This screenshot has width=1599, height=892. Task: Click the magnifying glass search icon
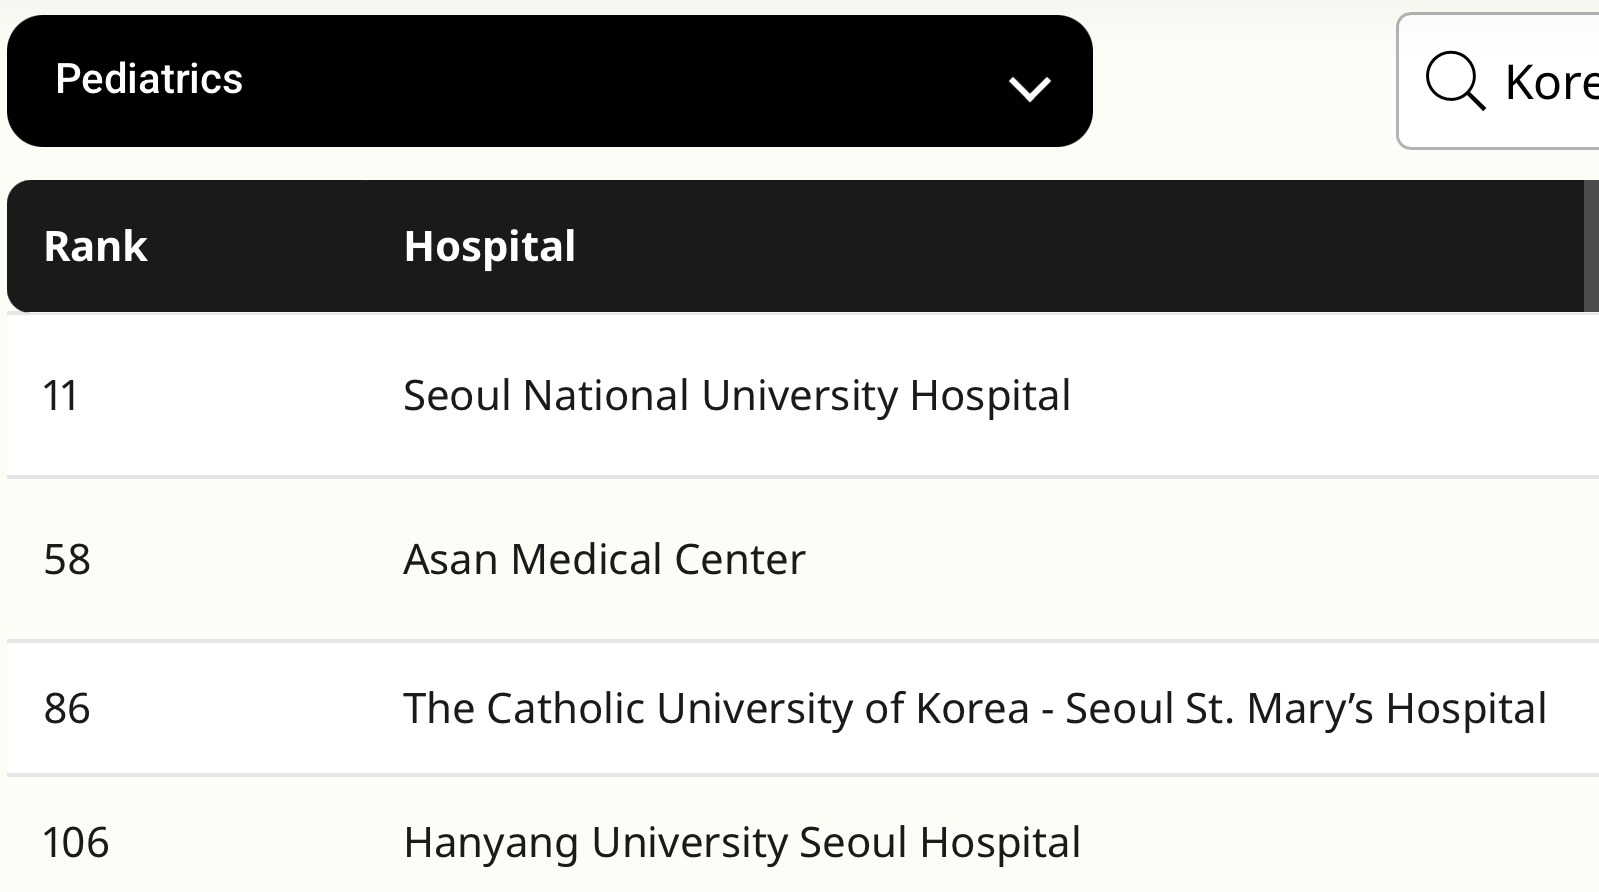1454,81
